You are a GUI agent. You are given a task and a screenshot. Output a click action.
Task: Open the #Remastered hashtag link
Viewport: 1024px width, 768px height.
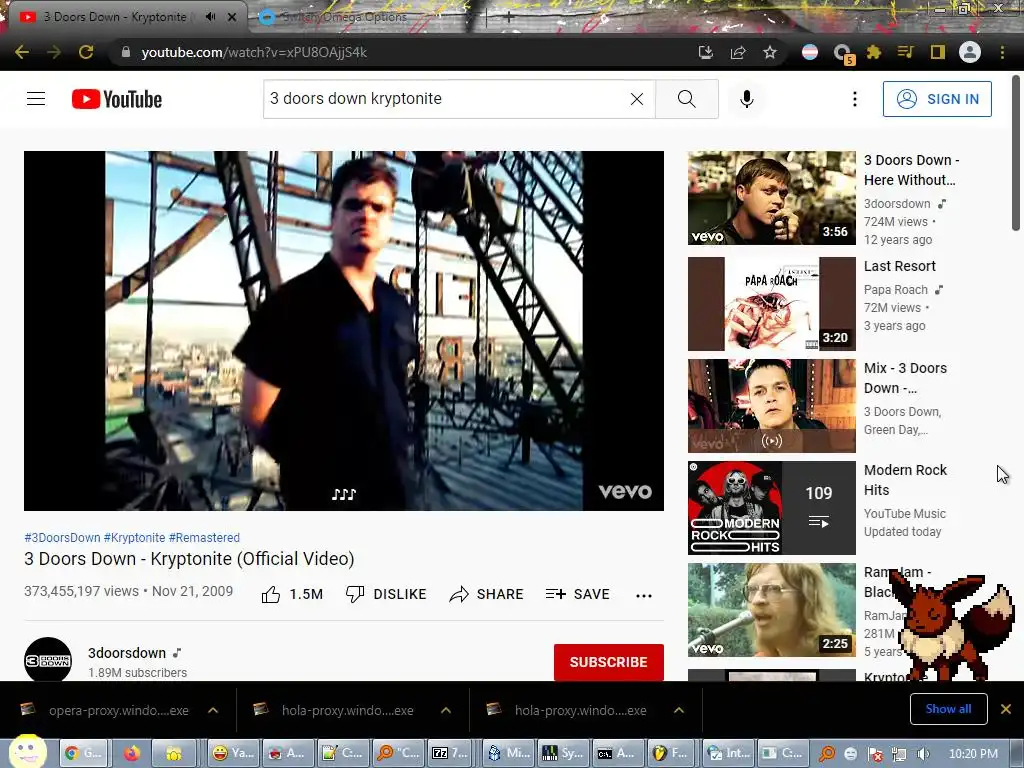204,537
